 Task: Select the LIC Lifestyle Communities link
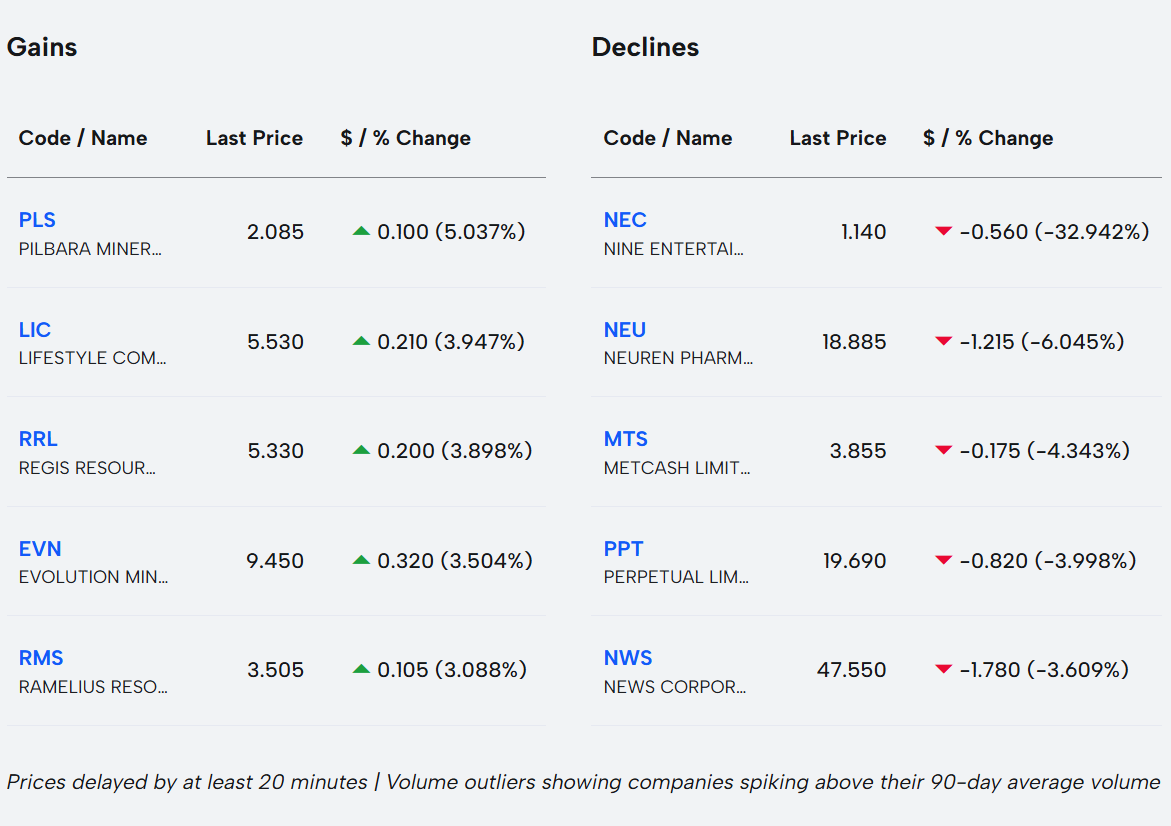pyautogui.click(x=35, y=330)
